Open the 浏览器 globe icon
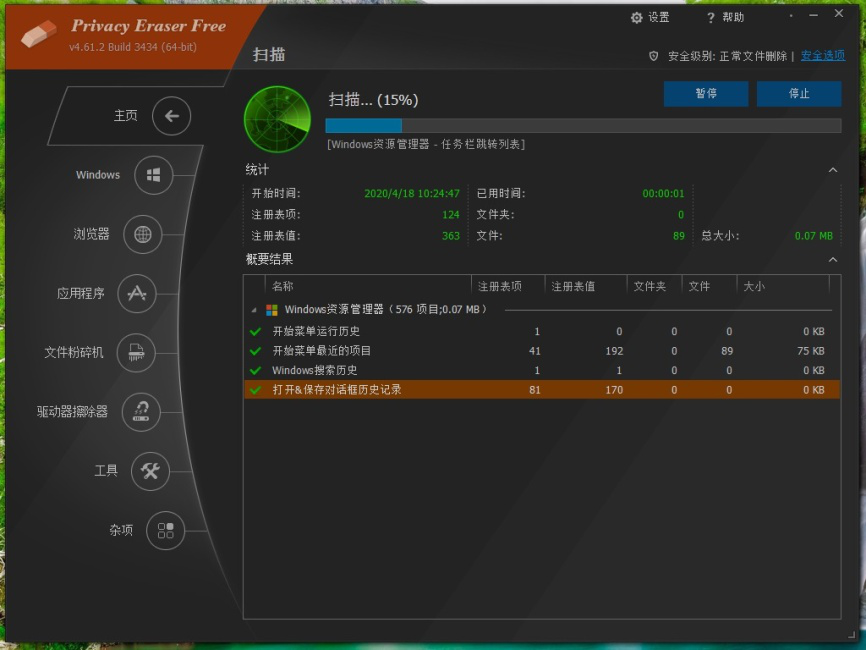Viewport: 866px width, 650px height. [x=142, y=234]
